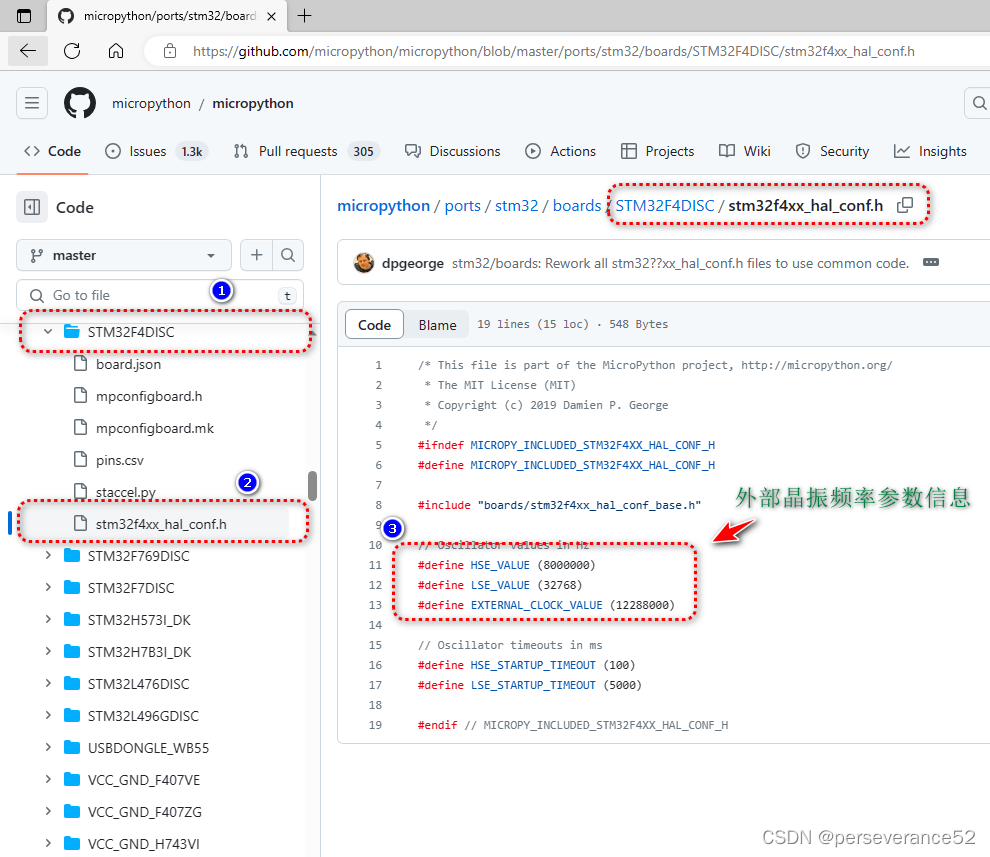Expand the STM32F7DISC folder

(x=48, y=587)
